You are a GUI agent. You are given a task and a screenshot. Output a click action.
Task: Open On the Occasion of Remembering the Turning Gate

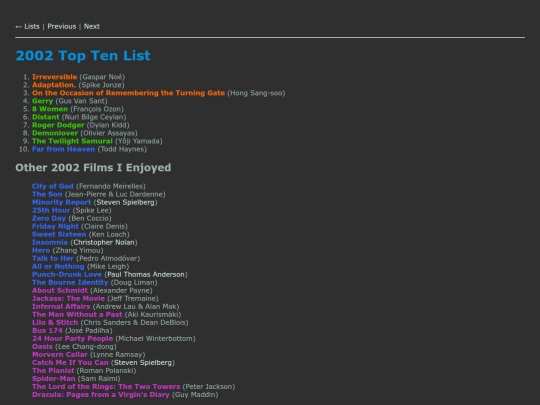tap(128, 93)
